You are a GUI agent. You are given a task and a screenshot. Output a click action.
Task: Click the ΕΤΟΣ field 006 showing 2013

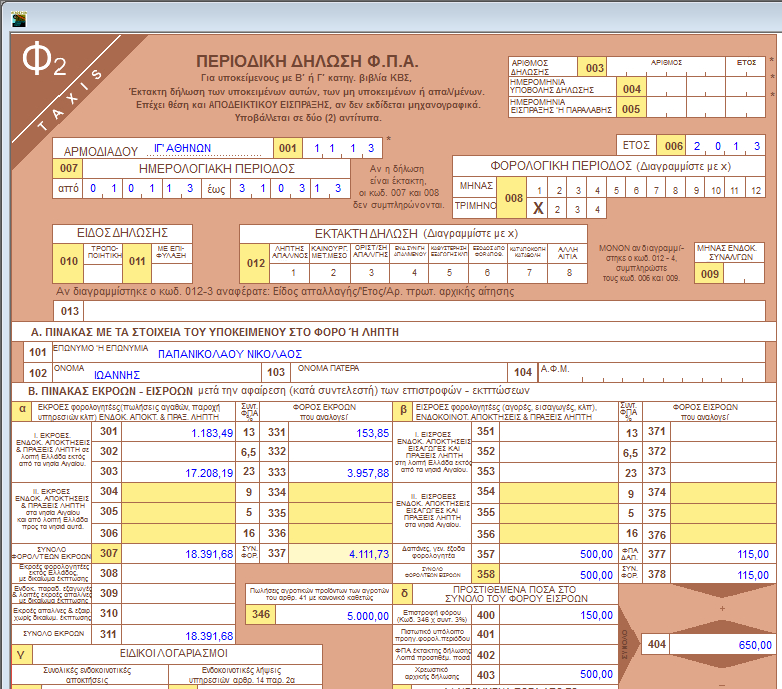click(x=726, y=146)
